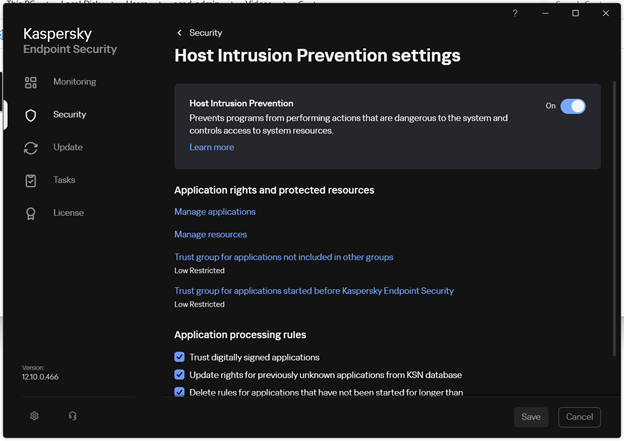Open support via the headset icon
Image resolution: width=624 pixels, height=441 pixels.
pyautogui.click(x=72, y=416)
